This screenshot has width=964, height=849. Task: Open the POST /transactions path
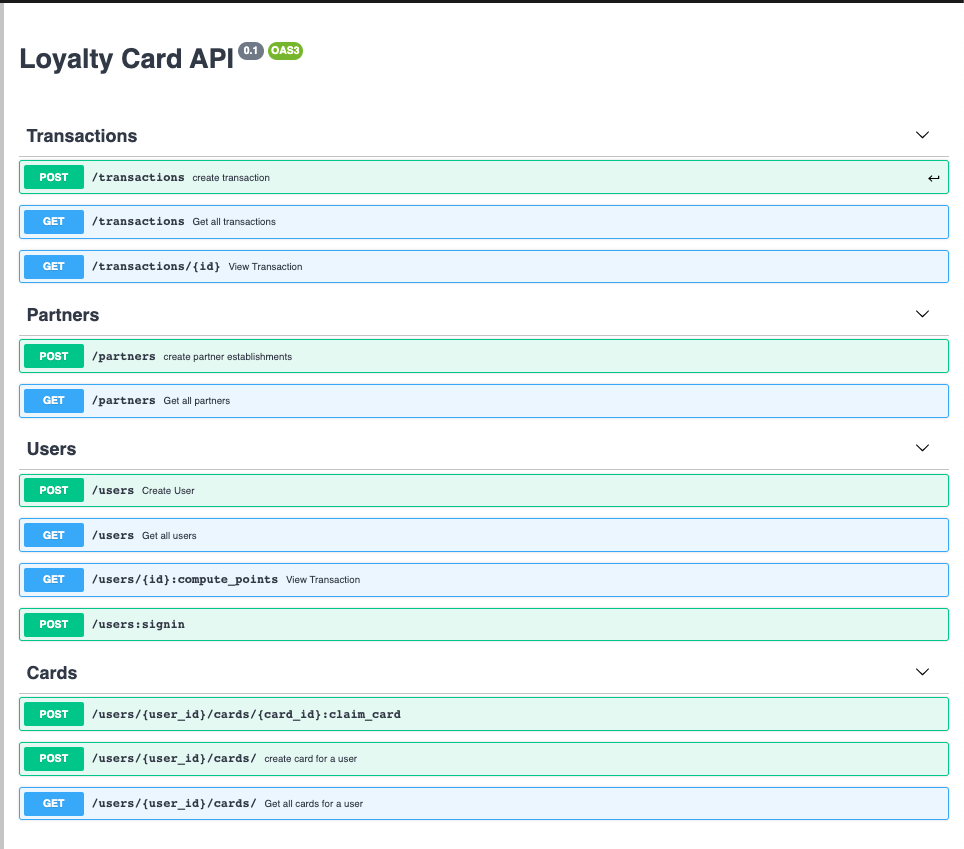(x=138, y=177)
